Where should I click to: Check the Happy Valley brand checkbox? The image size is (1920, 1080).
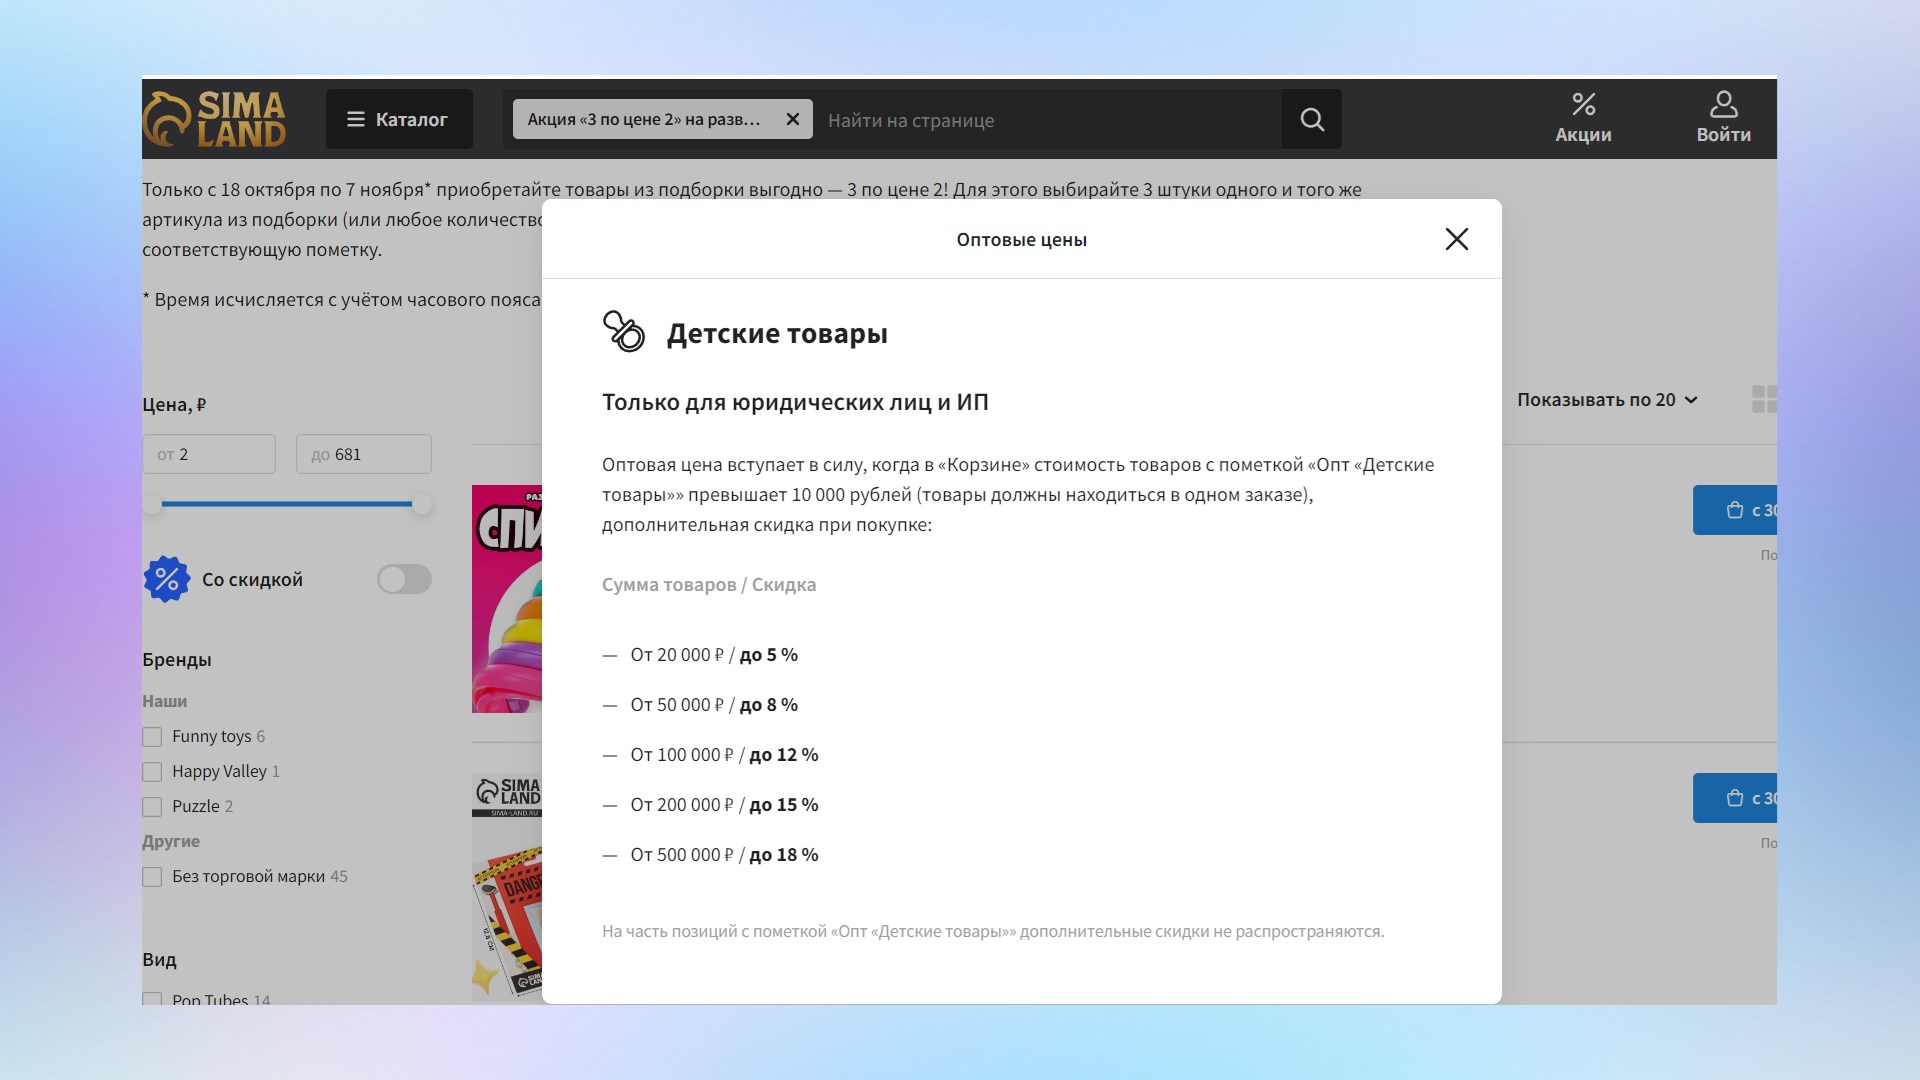click(x=152, y=772)
